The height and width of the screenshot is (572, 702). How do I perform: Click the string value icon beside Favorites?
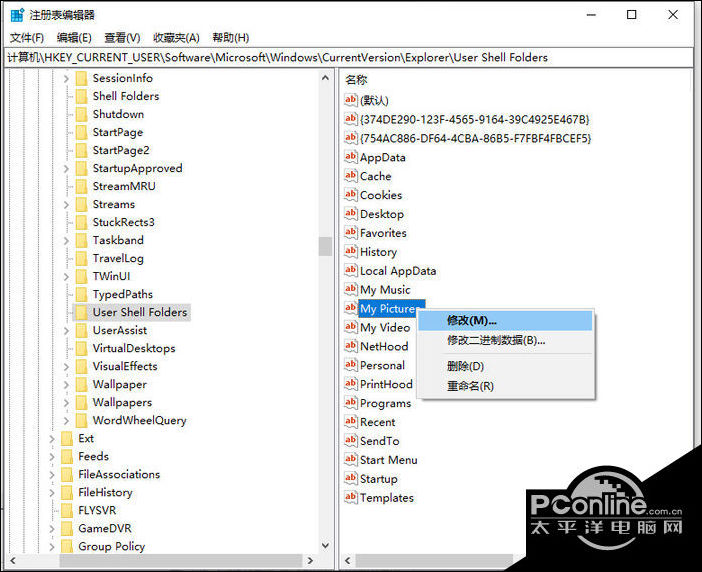351,233
